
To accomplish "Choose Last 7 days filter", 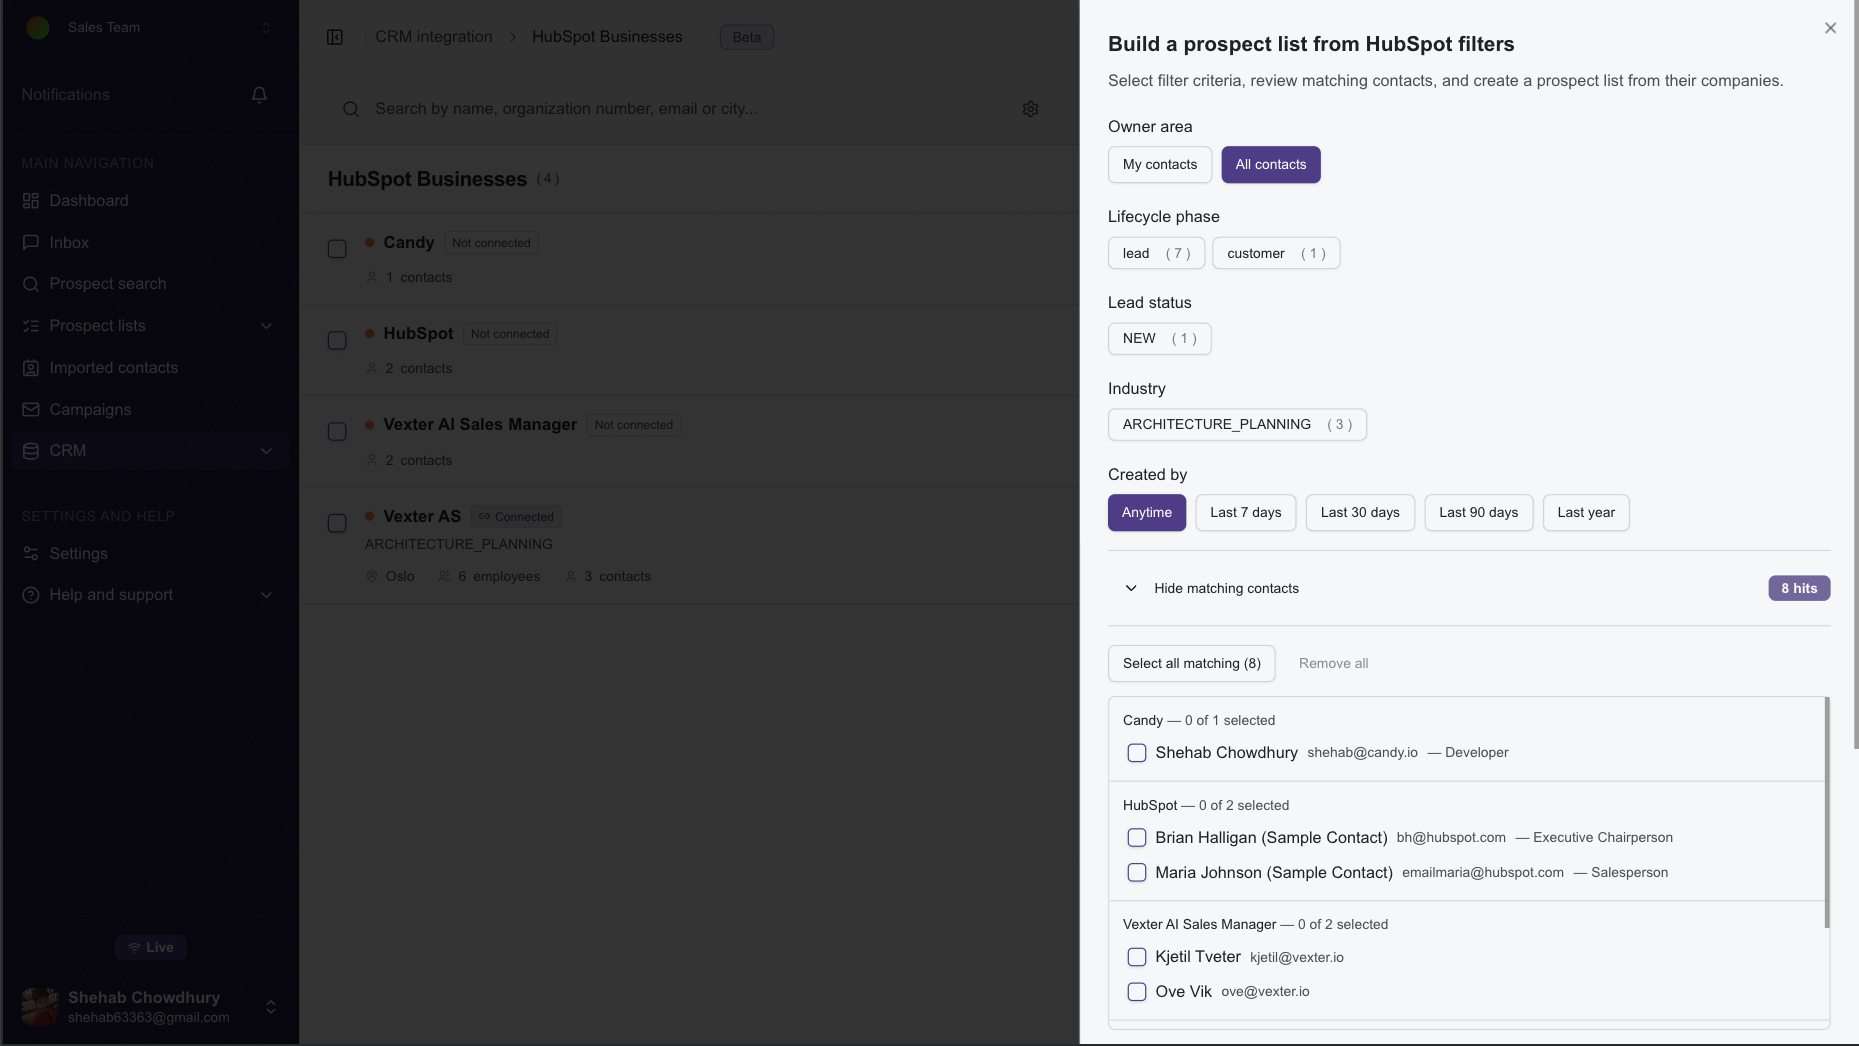I will (1246, 513).
